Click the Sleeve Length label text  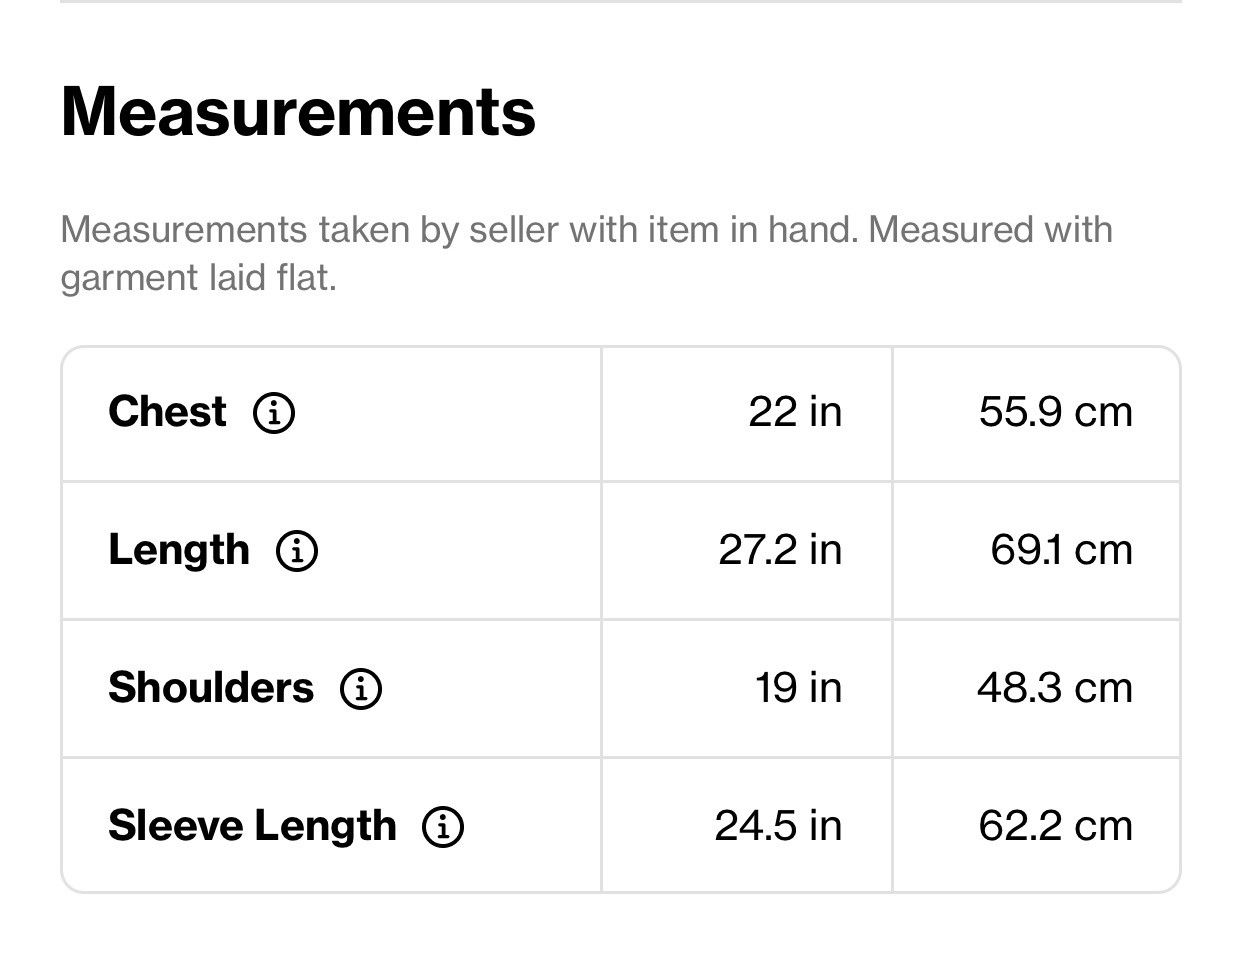click(252, 826)
